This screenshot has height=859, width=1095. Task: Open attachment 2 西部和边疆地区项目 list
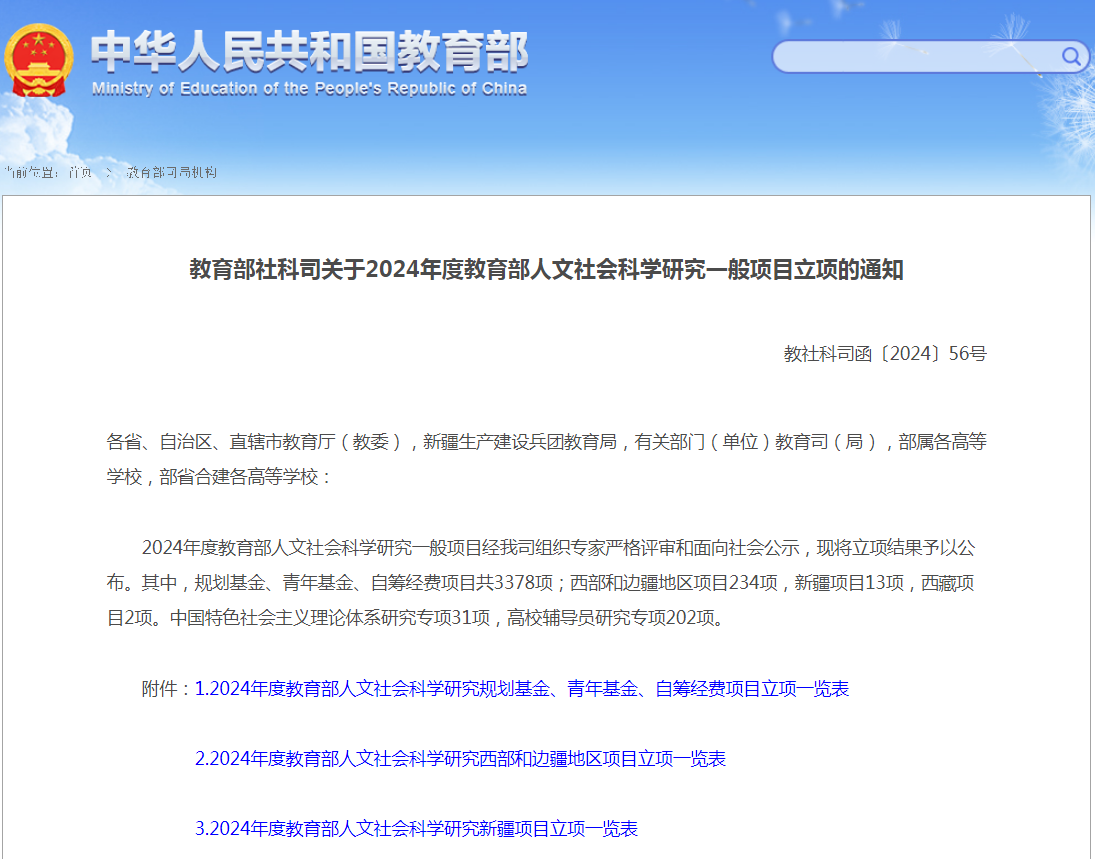(x=460, y=759)
